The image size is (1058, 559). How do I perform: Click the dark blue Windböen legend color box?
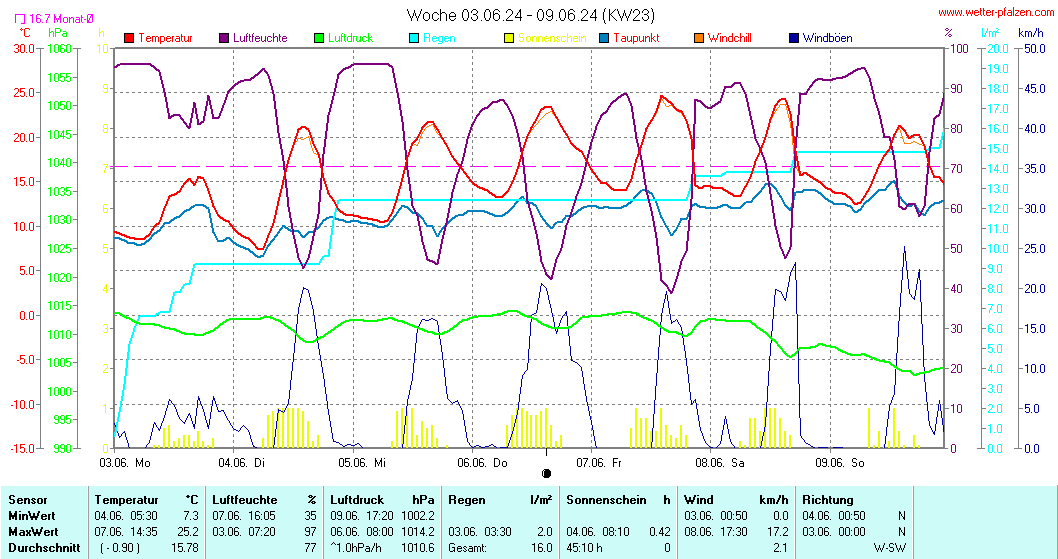(x=794, y=38)
